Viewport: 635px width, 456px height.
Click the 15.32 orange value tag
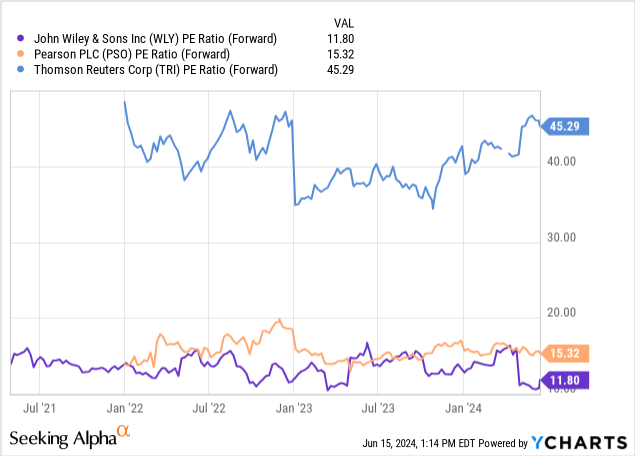[x=569, y=353]
